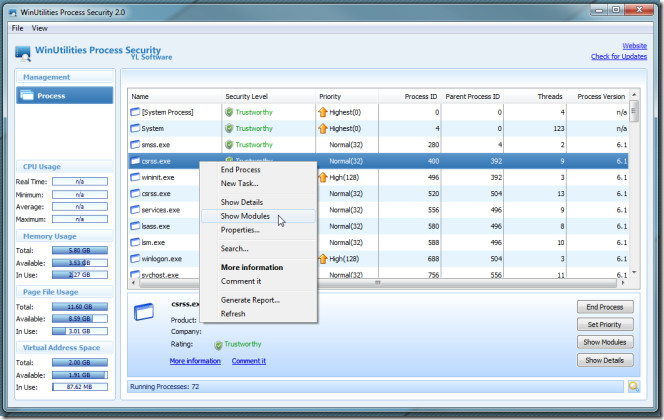This screenshot has height=420, width=664.
Task: Click the Page File Available 8.59 GB bar
Action: coord(80,319)
